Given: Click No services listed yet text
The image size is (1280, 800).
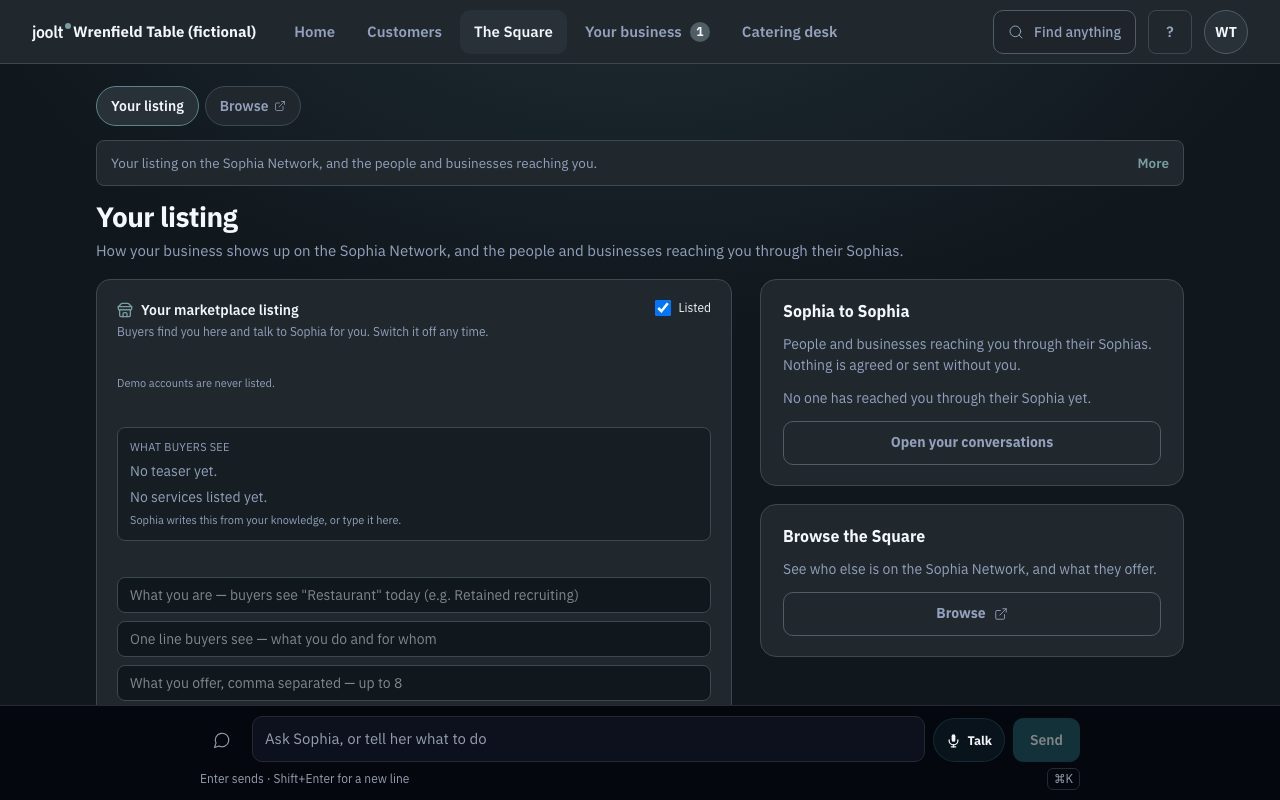Looking at the screenshot, I should (x=198, y=497).
